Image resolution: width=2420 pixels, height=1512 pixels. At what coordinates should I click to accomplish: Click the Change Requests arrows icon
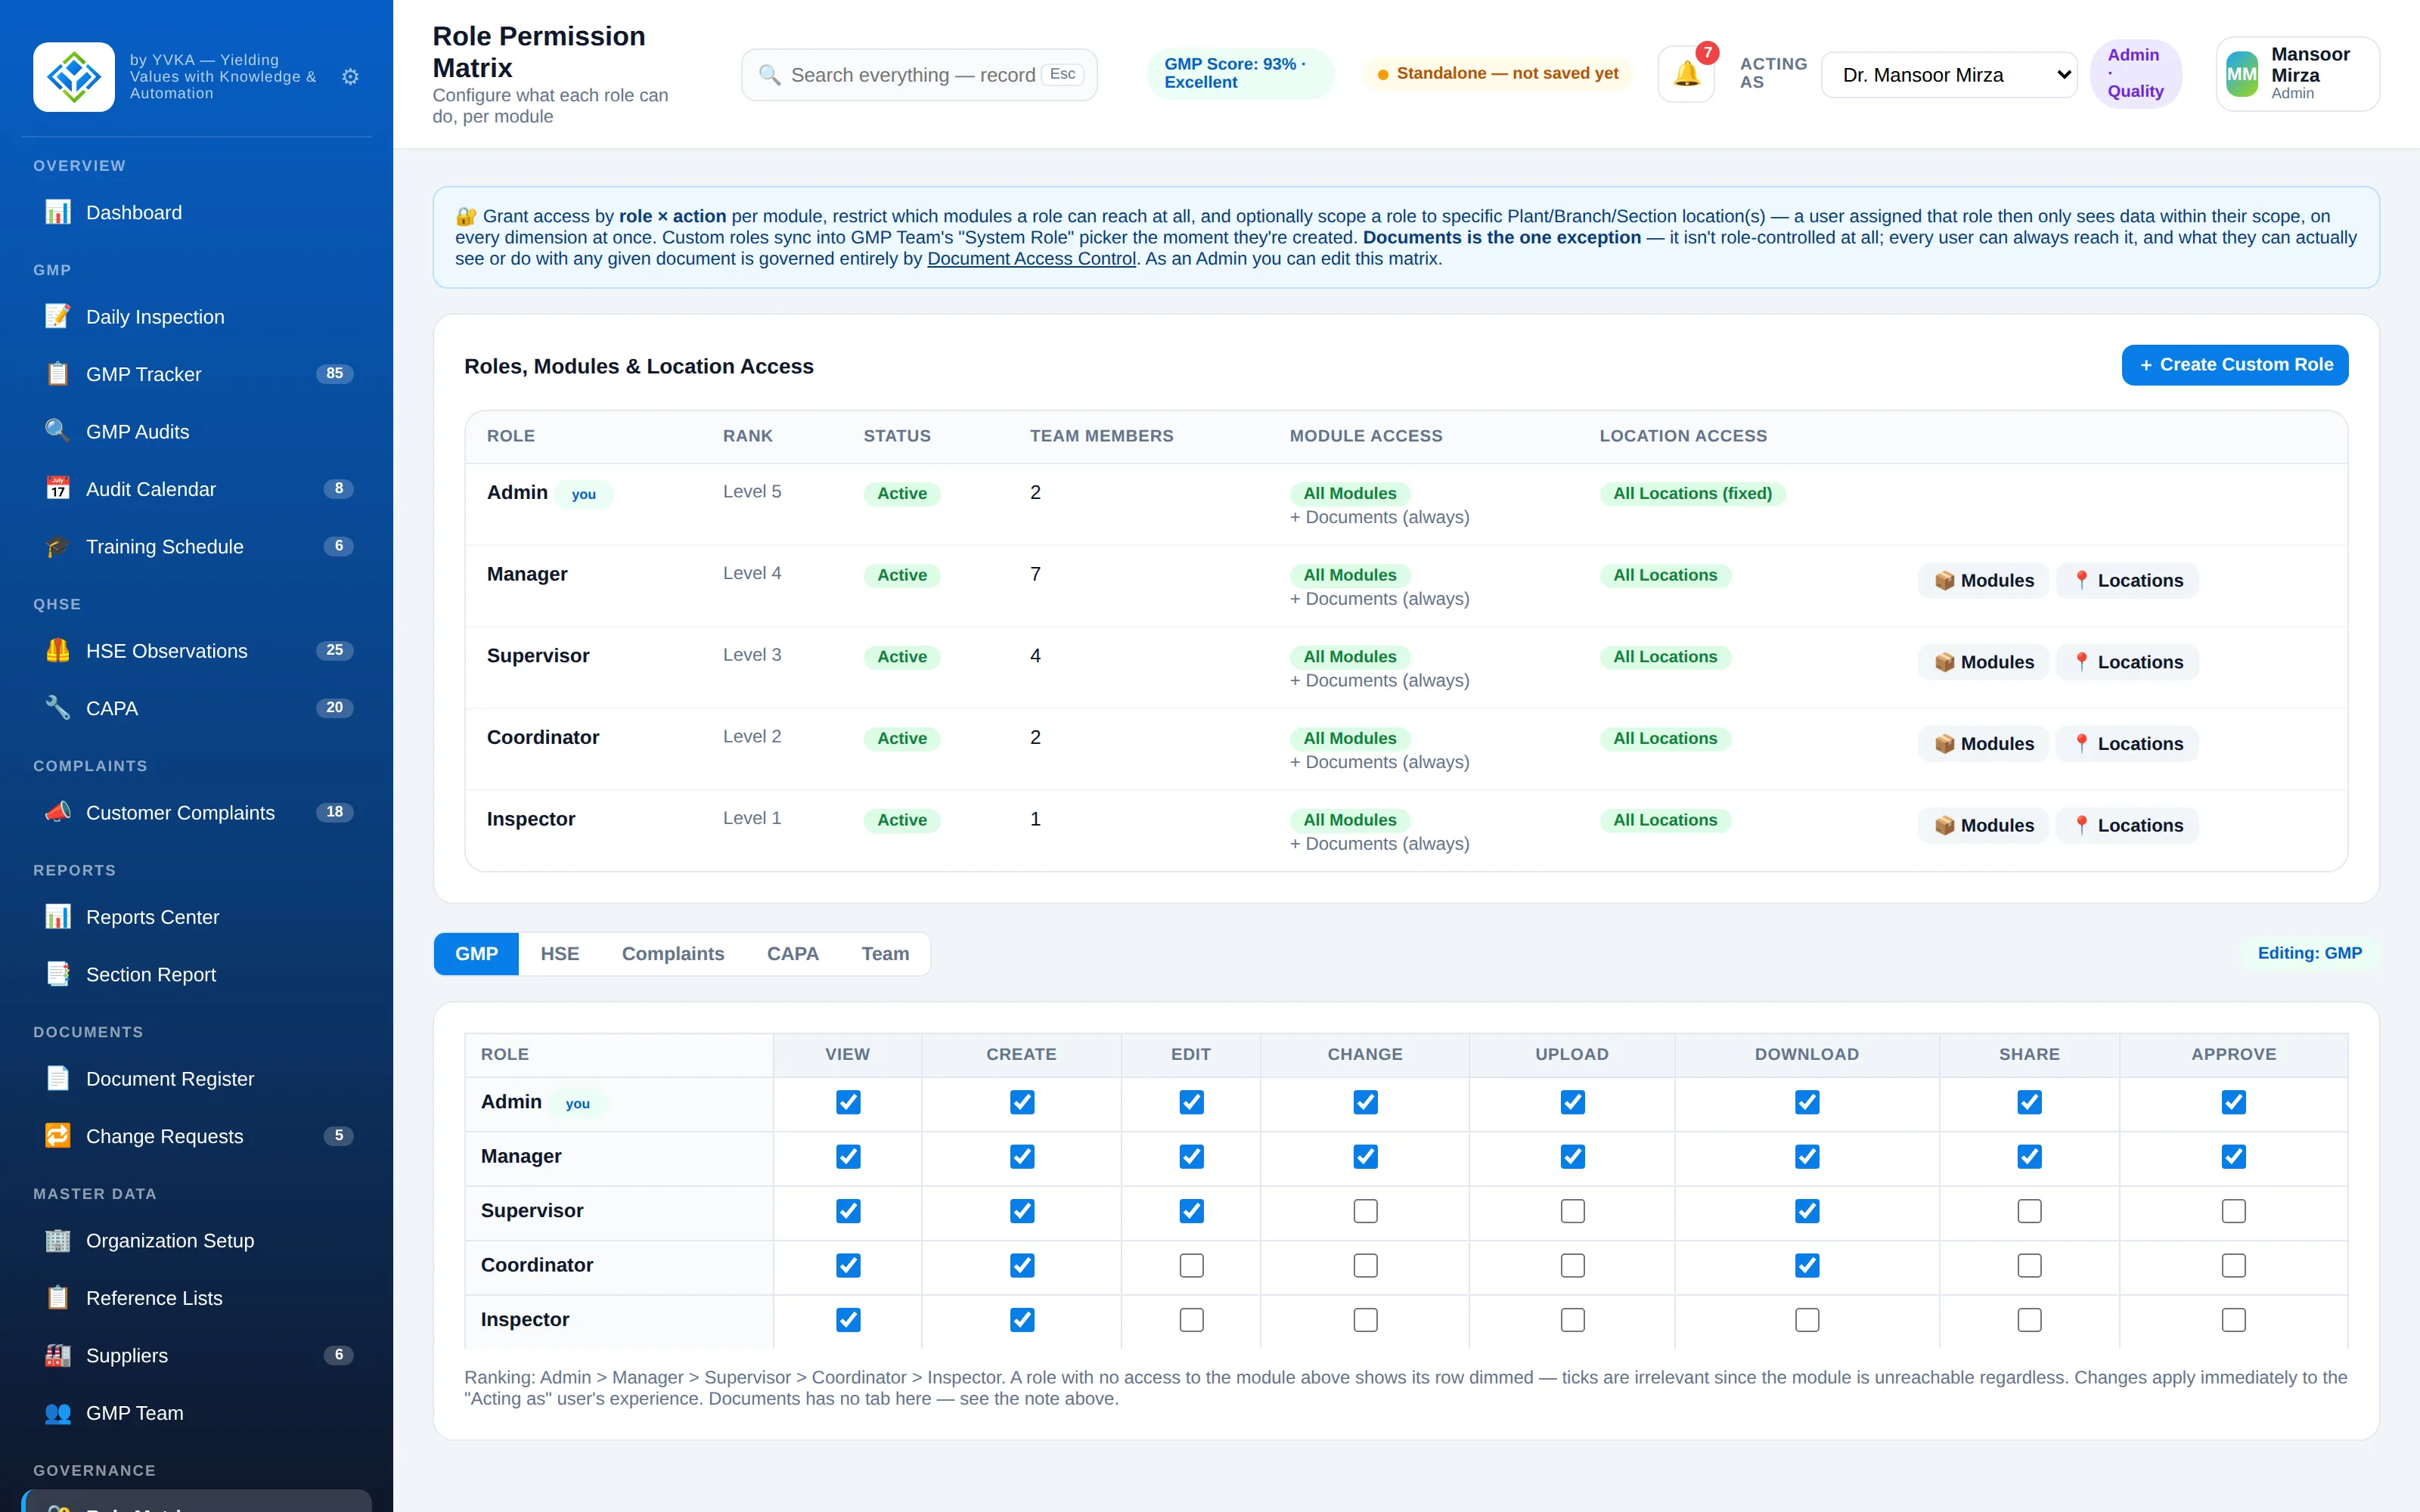coord(58,1136)
